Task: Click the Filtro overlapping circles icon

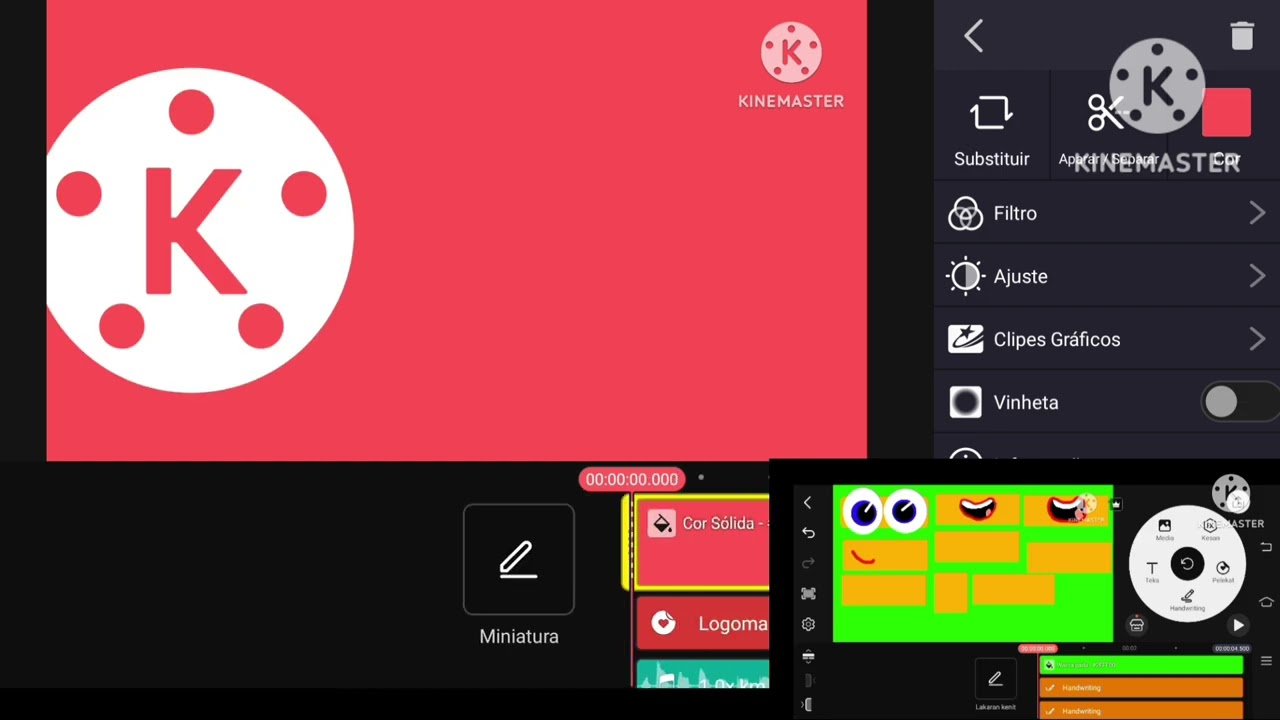Action: click(x=965, y=214)
